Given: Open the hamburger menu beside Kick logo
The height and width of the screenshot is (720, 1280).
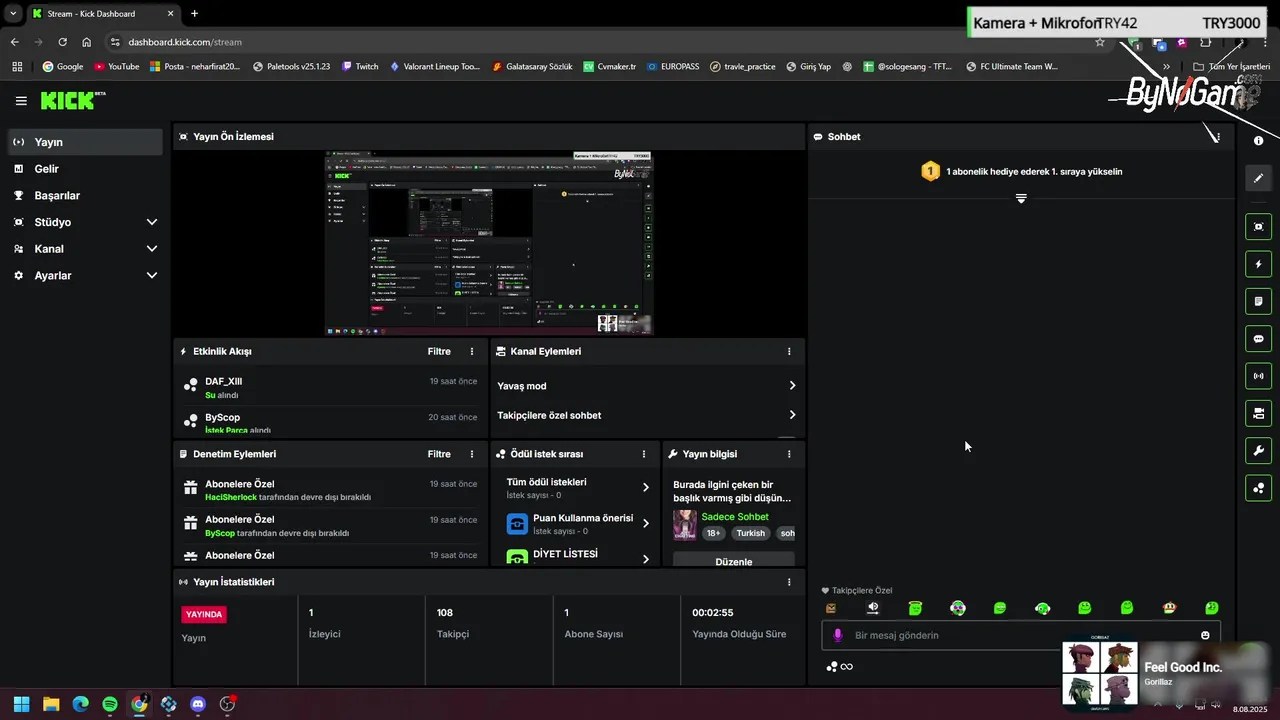Looking at the screenshot, I should (21, 101).
